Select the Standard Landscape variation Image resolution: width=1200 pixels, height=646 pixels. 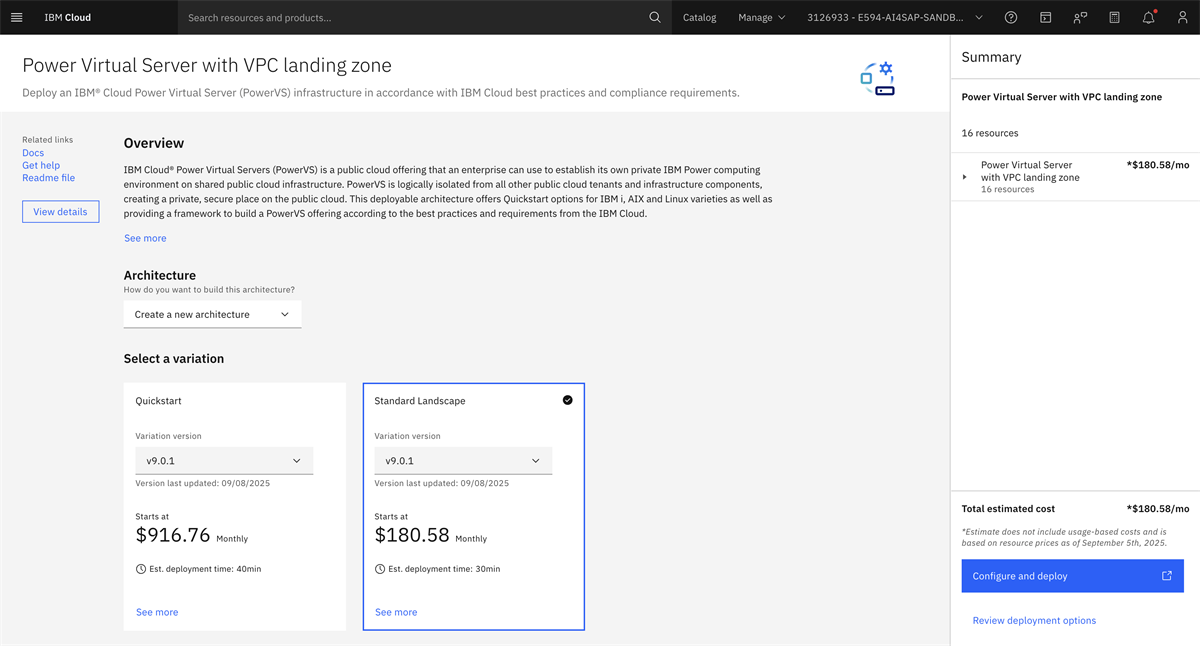[x=473, y=401]
